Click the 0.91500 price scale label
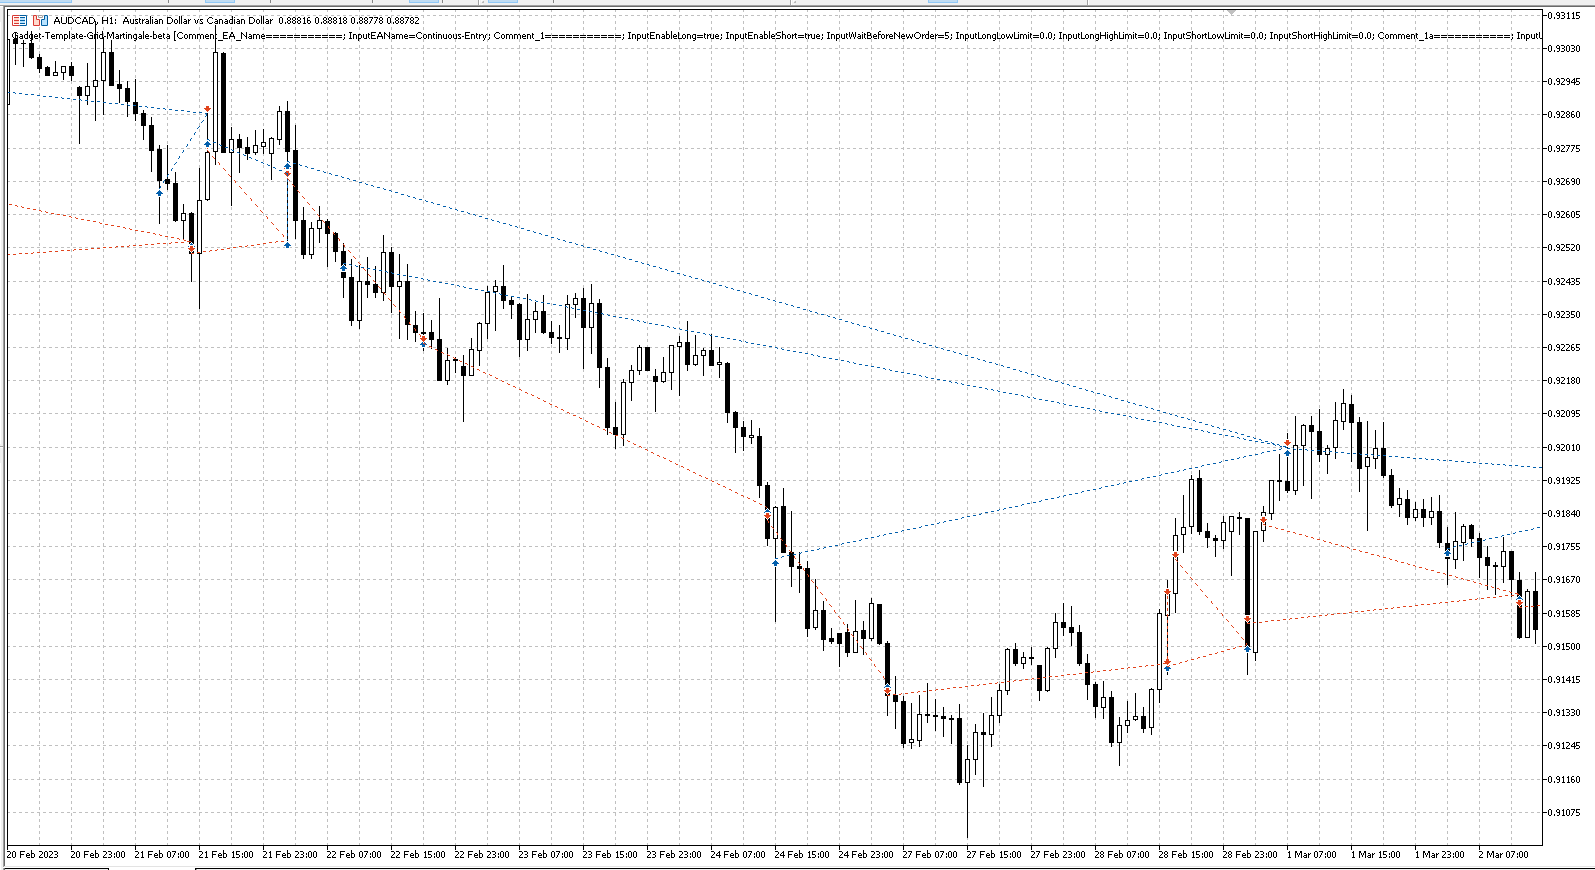Viewport: 1595px width, 870px height. (x=1563, y=647)
